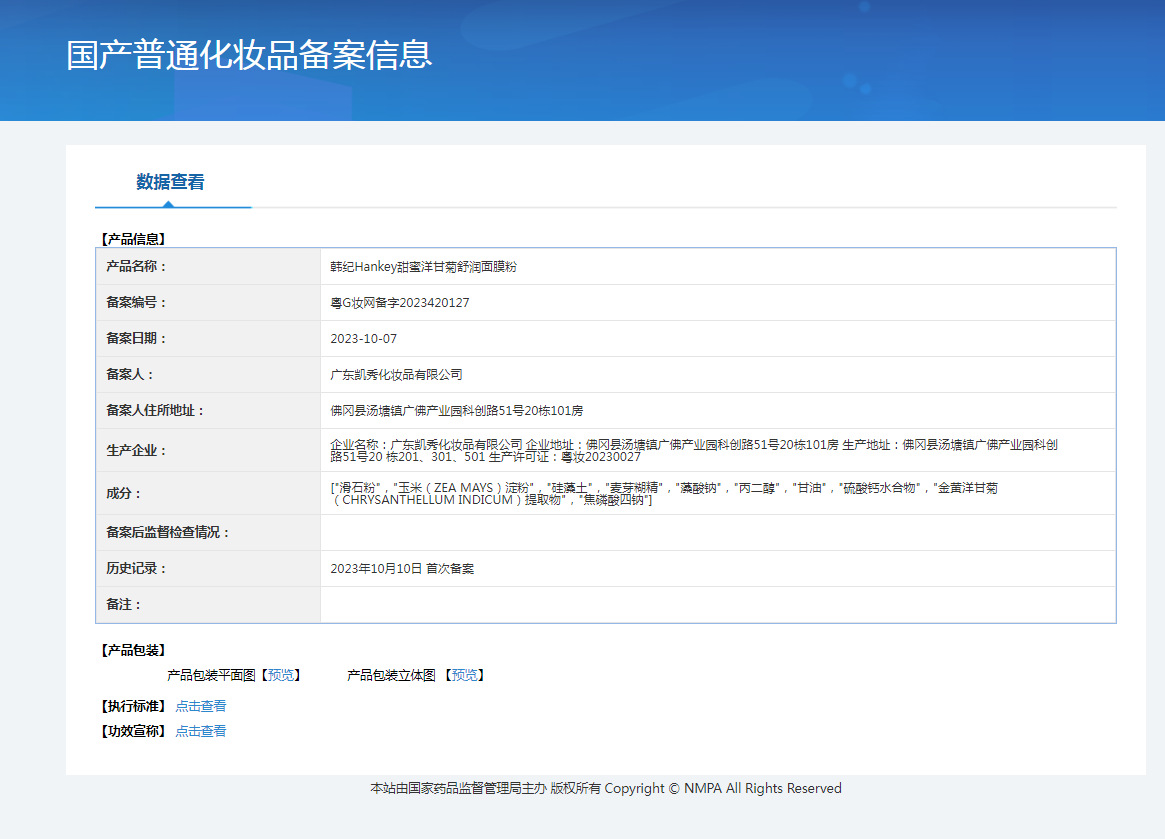Screen dimensions: 1165x839
Task: Click the filing number 粤G妆网备字2023420127
Action: 399,303
